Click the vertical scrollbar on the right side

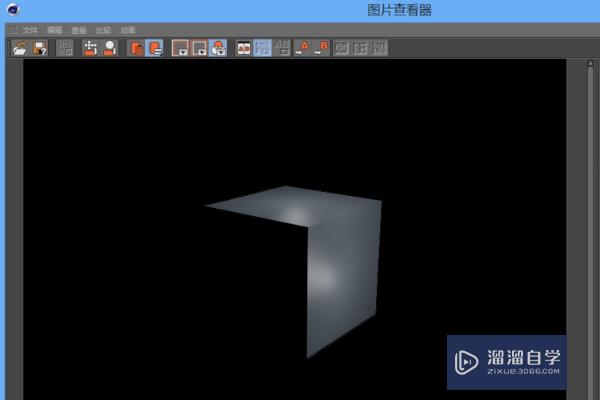click(590, 230)
